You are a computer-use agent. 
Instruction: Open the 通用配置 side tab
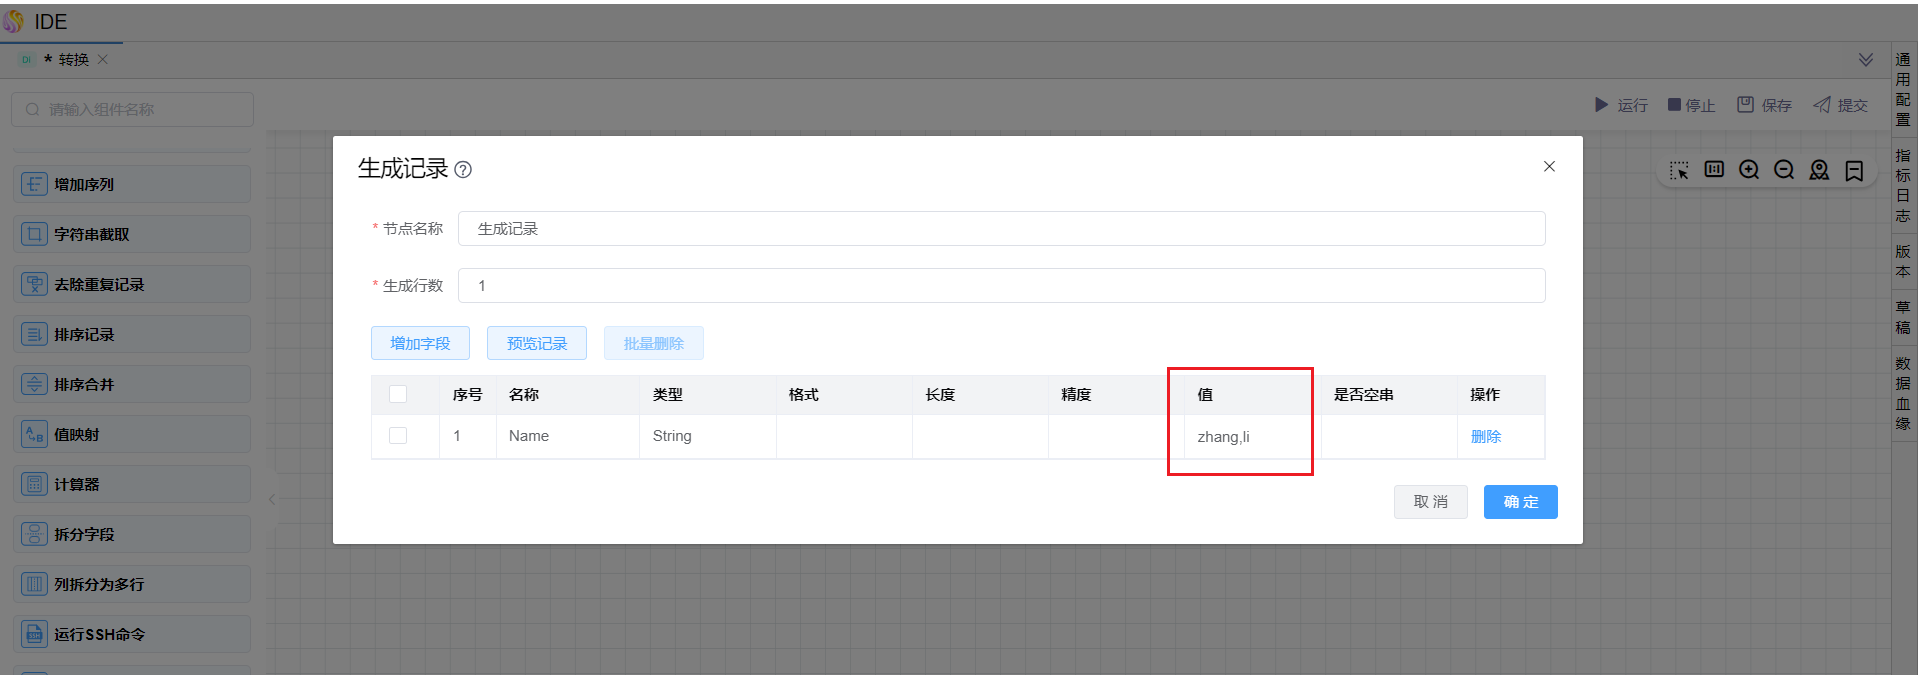1903,89
